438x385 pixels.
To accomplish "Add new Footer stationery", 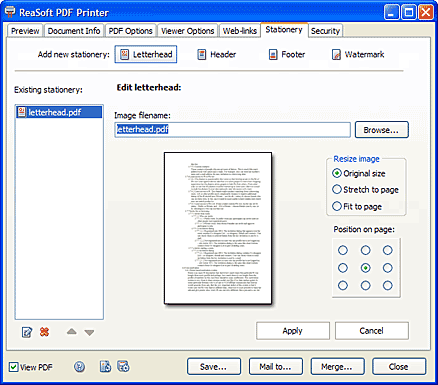I will click(x=287, y=54).
